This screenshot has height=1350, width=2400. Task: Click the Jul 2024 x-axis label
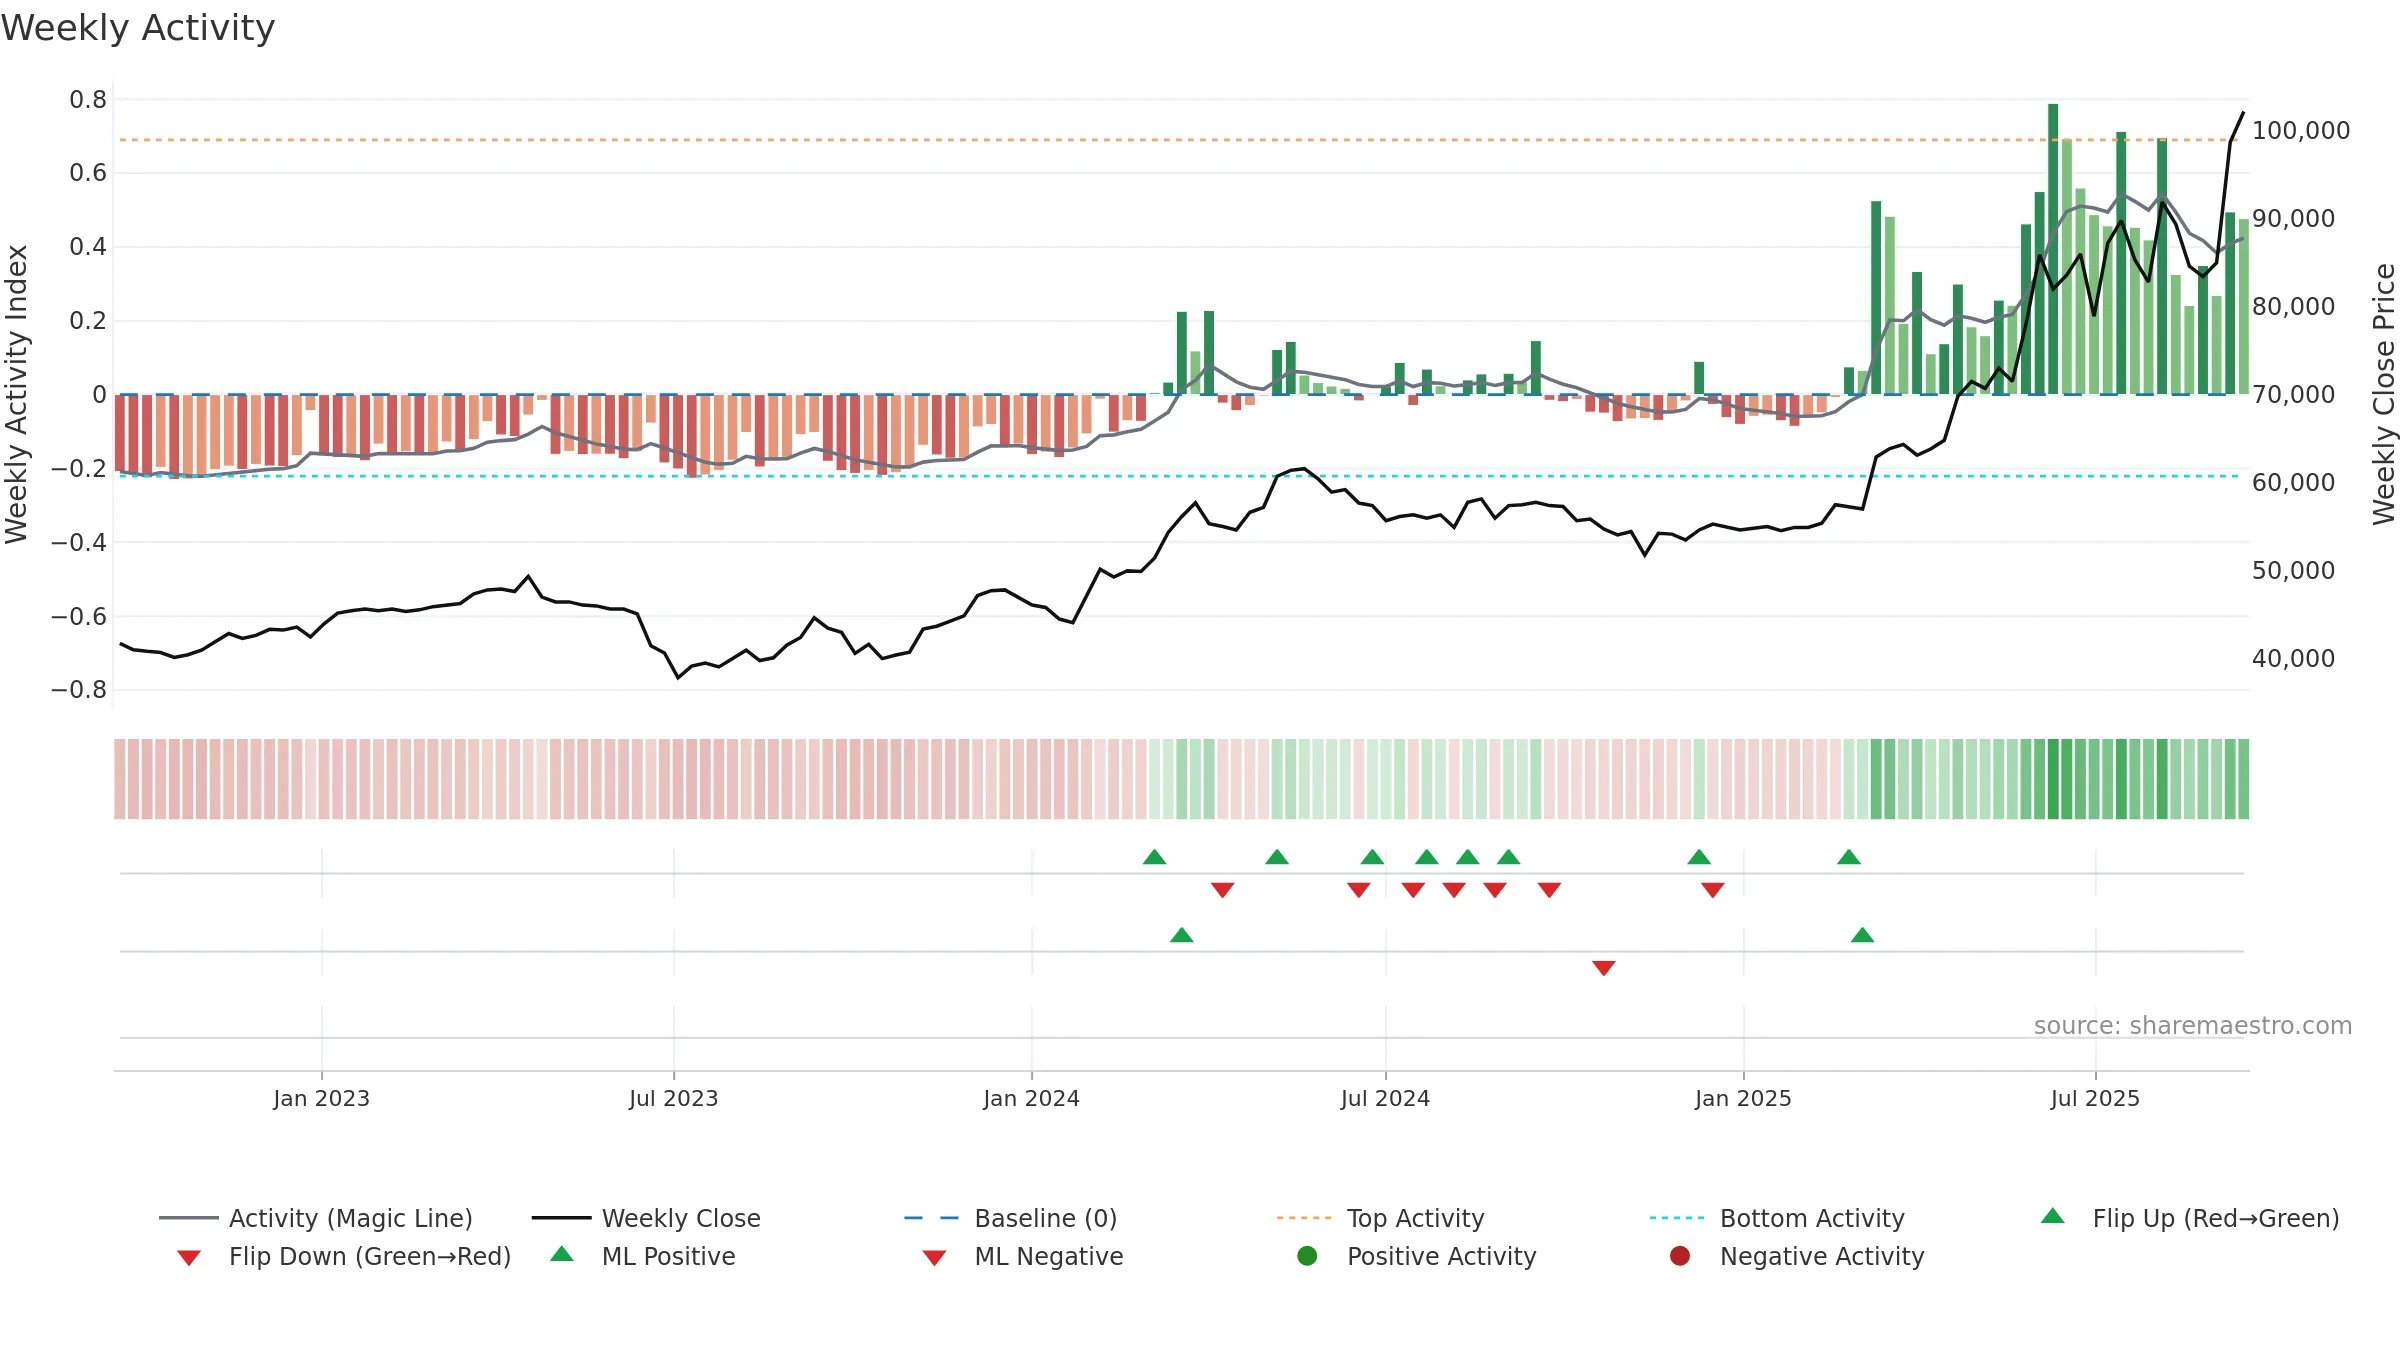(1385, 1098)
